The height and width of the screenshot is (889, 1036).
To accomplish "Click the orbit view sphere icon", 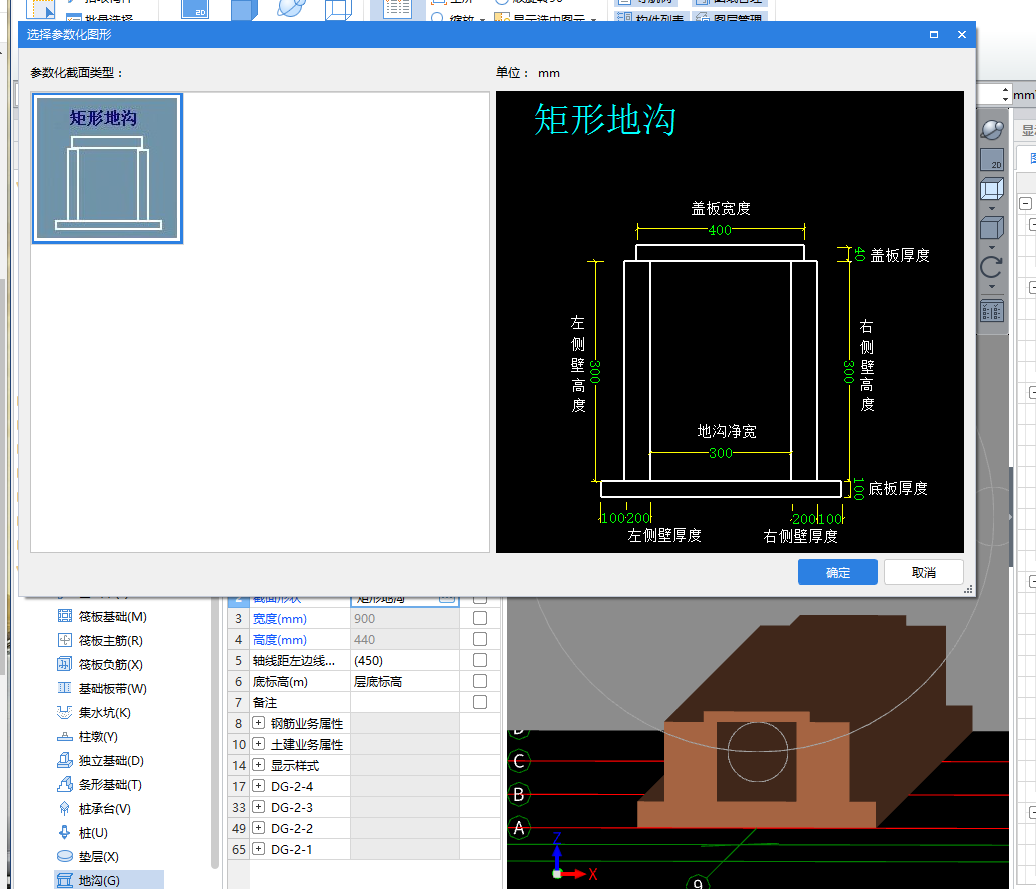I will click(x=992, y=129).
